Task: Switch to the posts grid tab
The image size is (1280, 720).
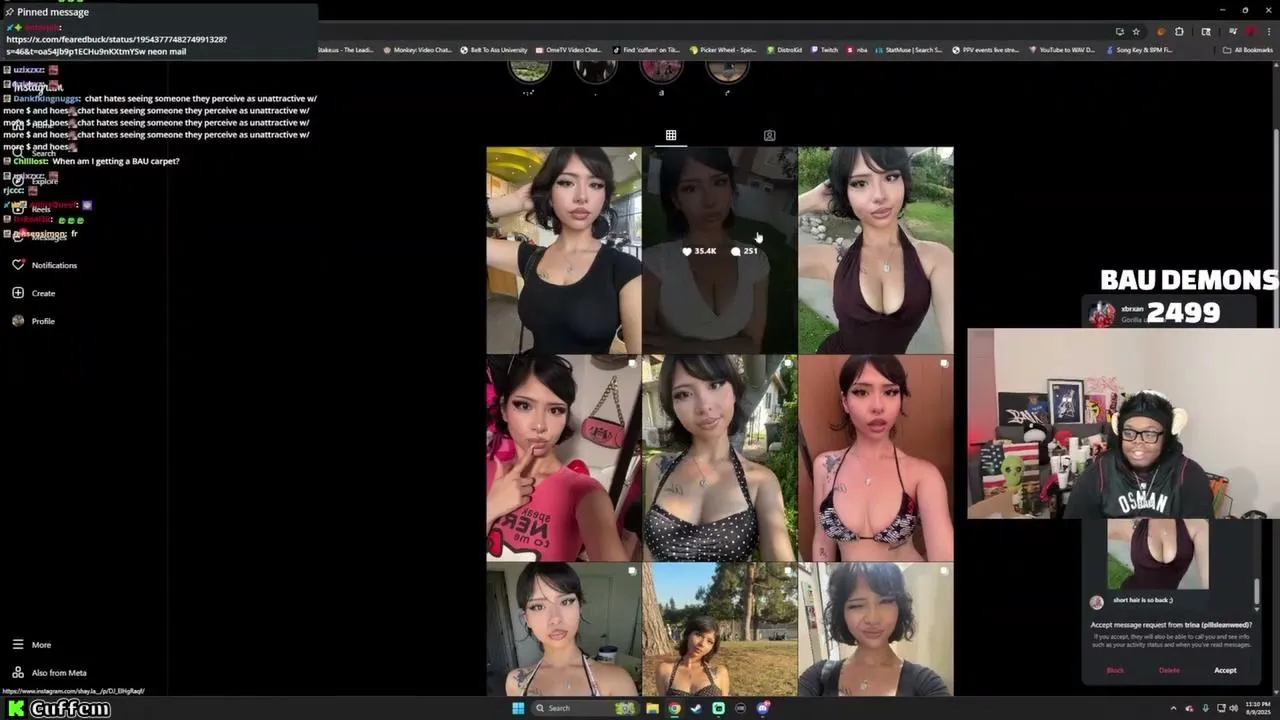Action: click(x=671, y=135)
